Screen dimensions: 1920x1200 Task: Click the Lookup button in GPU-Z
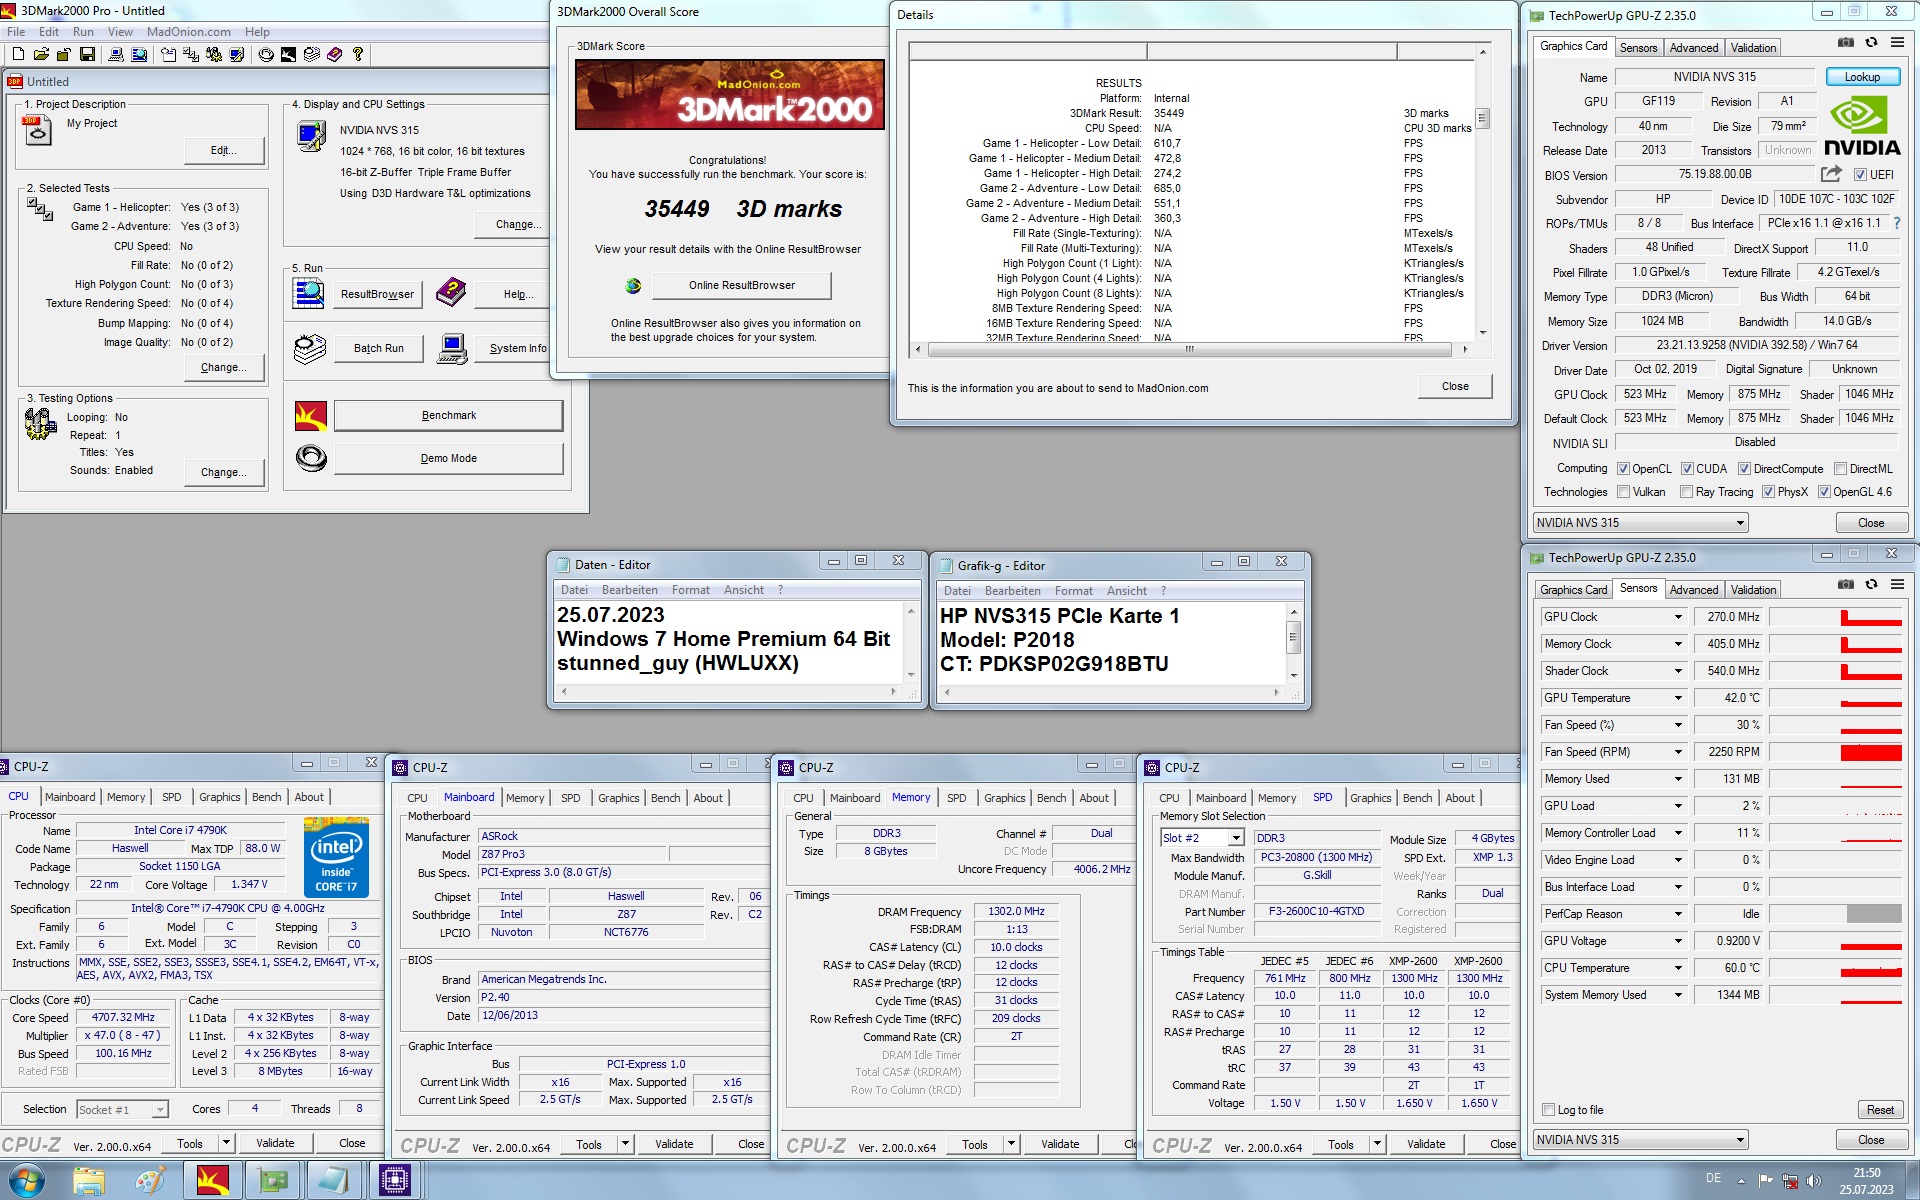pos(1861,77)
